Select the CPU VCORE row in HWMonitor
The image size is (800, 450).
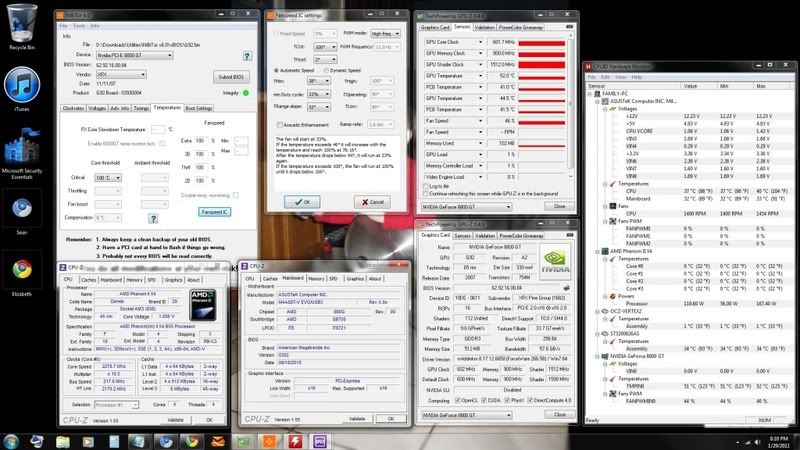coord(691,131)
